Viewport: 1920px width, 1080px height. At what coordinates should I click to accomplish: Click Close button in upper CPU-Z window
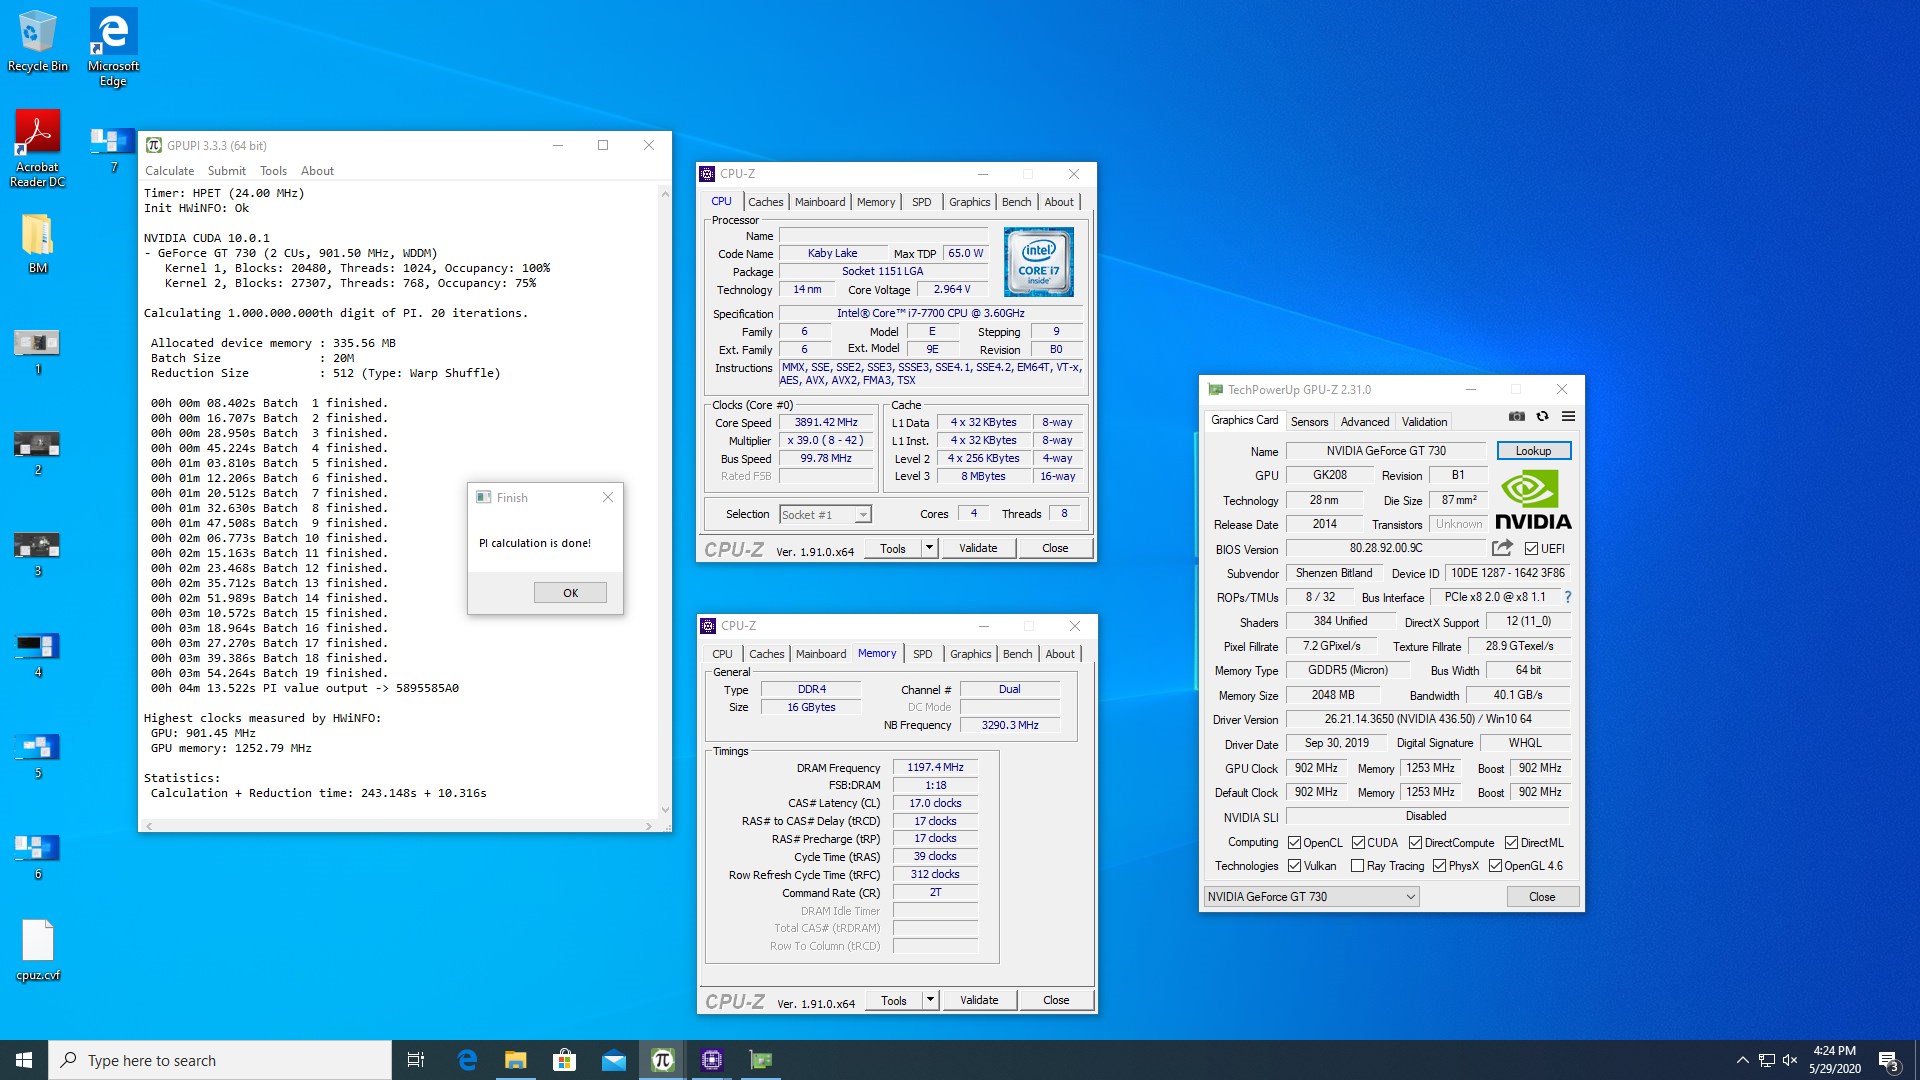tap(1055, 548)
